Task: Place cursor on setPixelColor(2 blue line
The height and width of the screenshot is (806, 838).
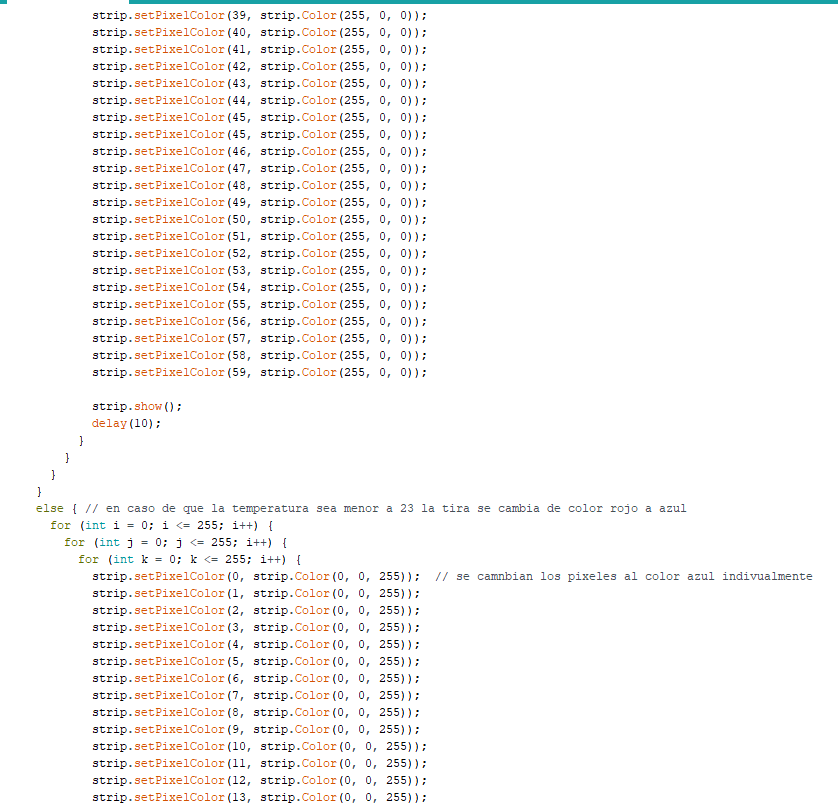Action: 256,611
